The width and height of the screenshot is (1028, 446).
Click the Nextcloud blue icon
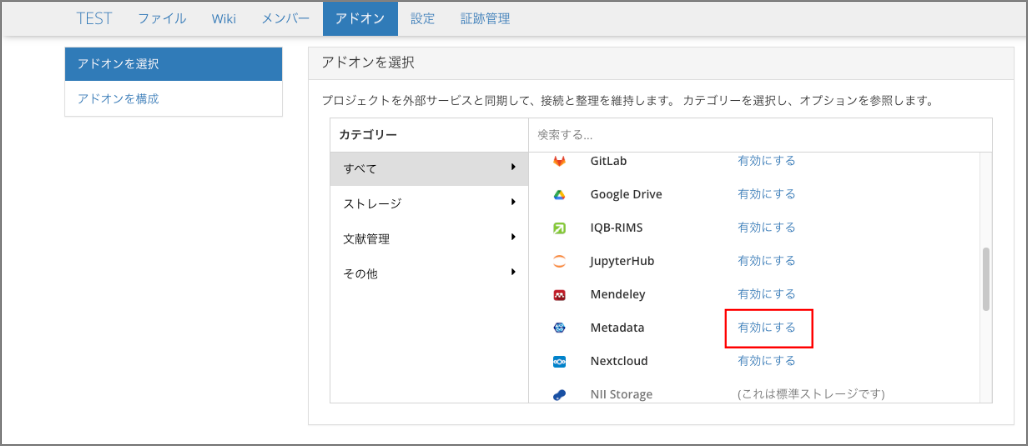tap(560, 361)
